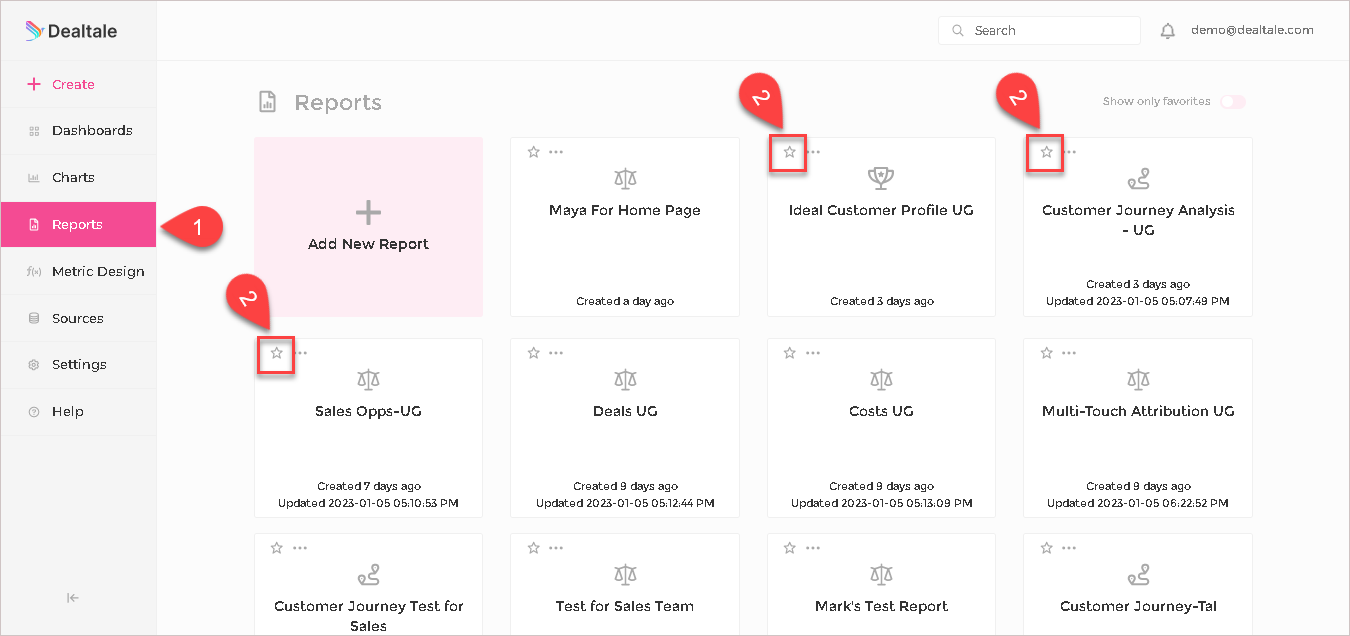Viewport: 1350px width, 636px height.
Task: Open the three-dot menu on Deals UG
Action: [x=556, y=353]
